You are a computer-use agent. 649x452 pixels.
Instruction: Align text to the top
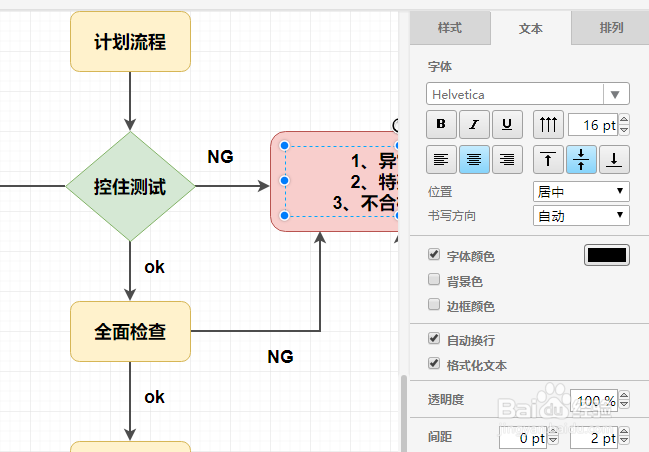click(548, 159)
